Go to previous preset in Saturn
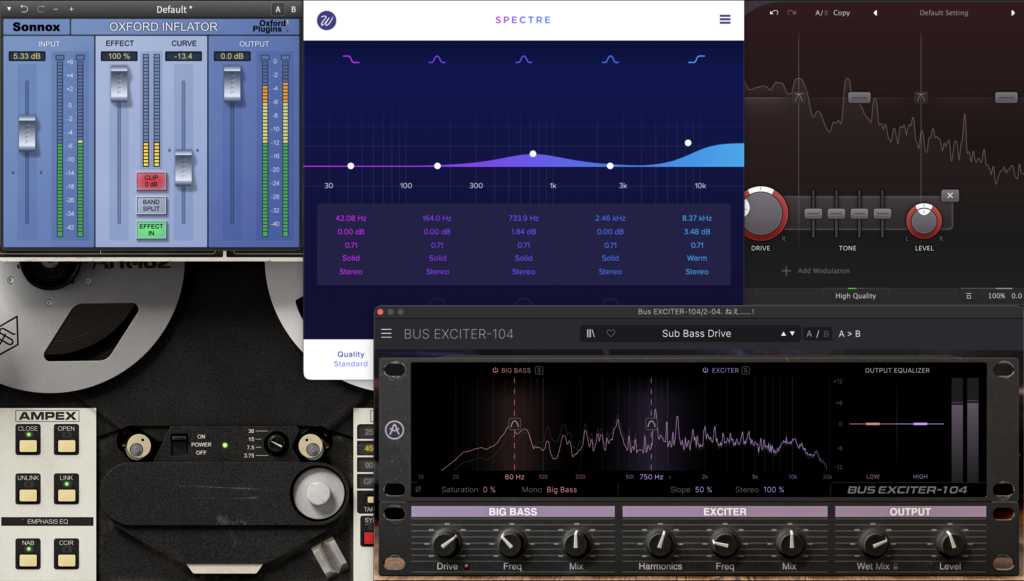The image size is (1024, 581). 875,12
